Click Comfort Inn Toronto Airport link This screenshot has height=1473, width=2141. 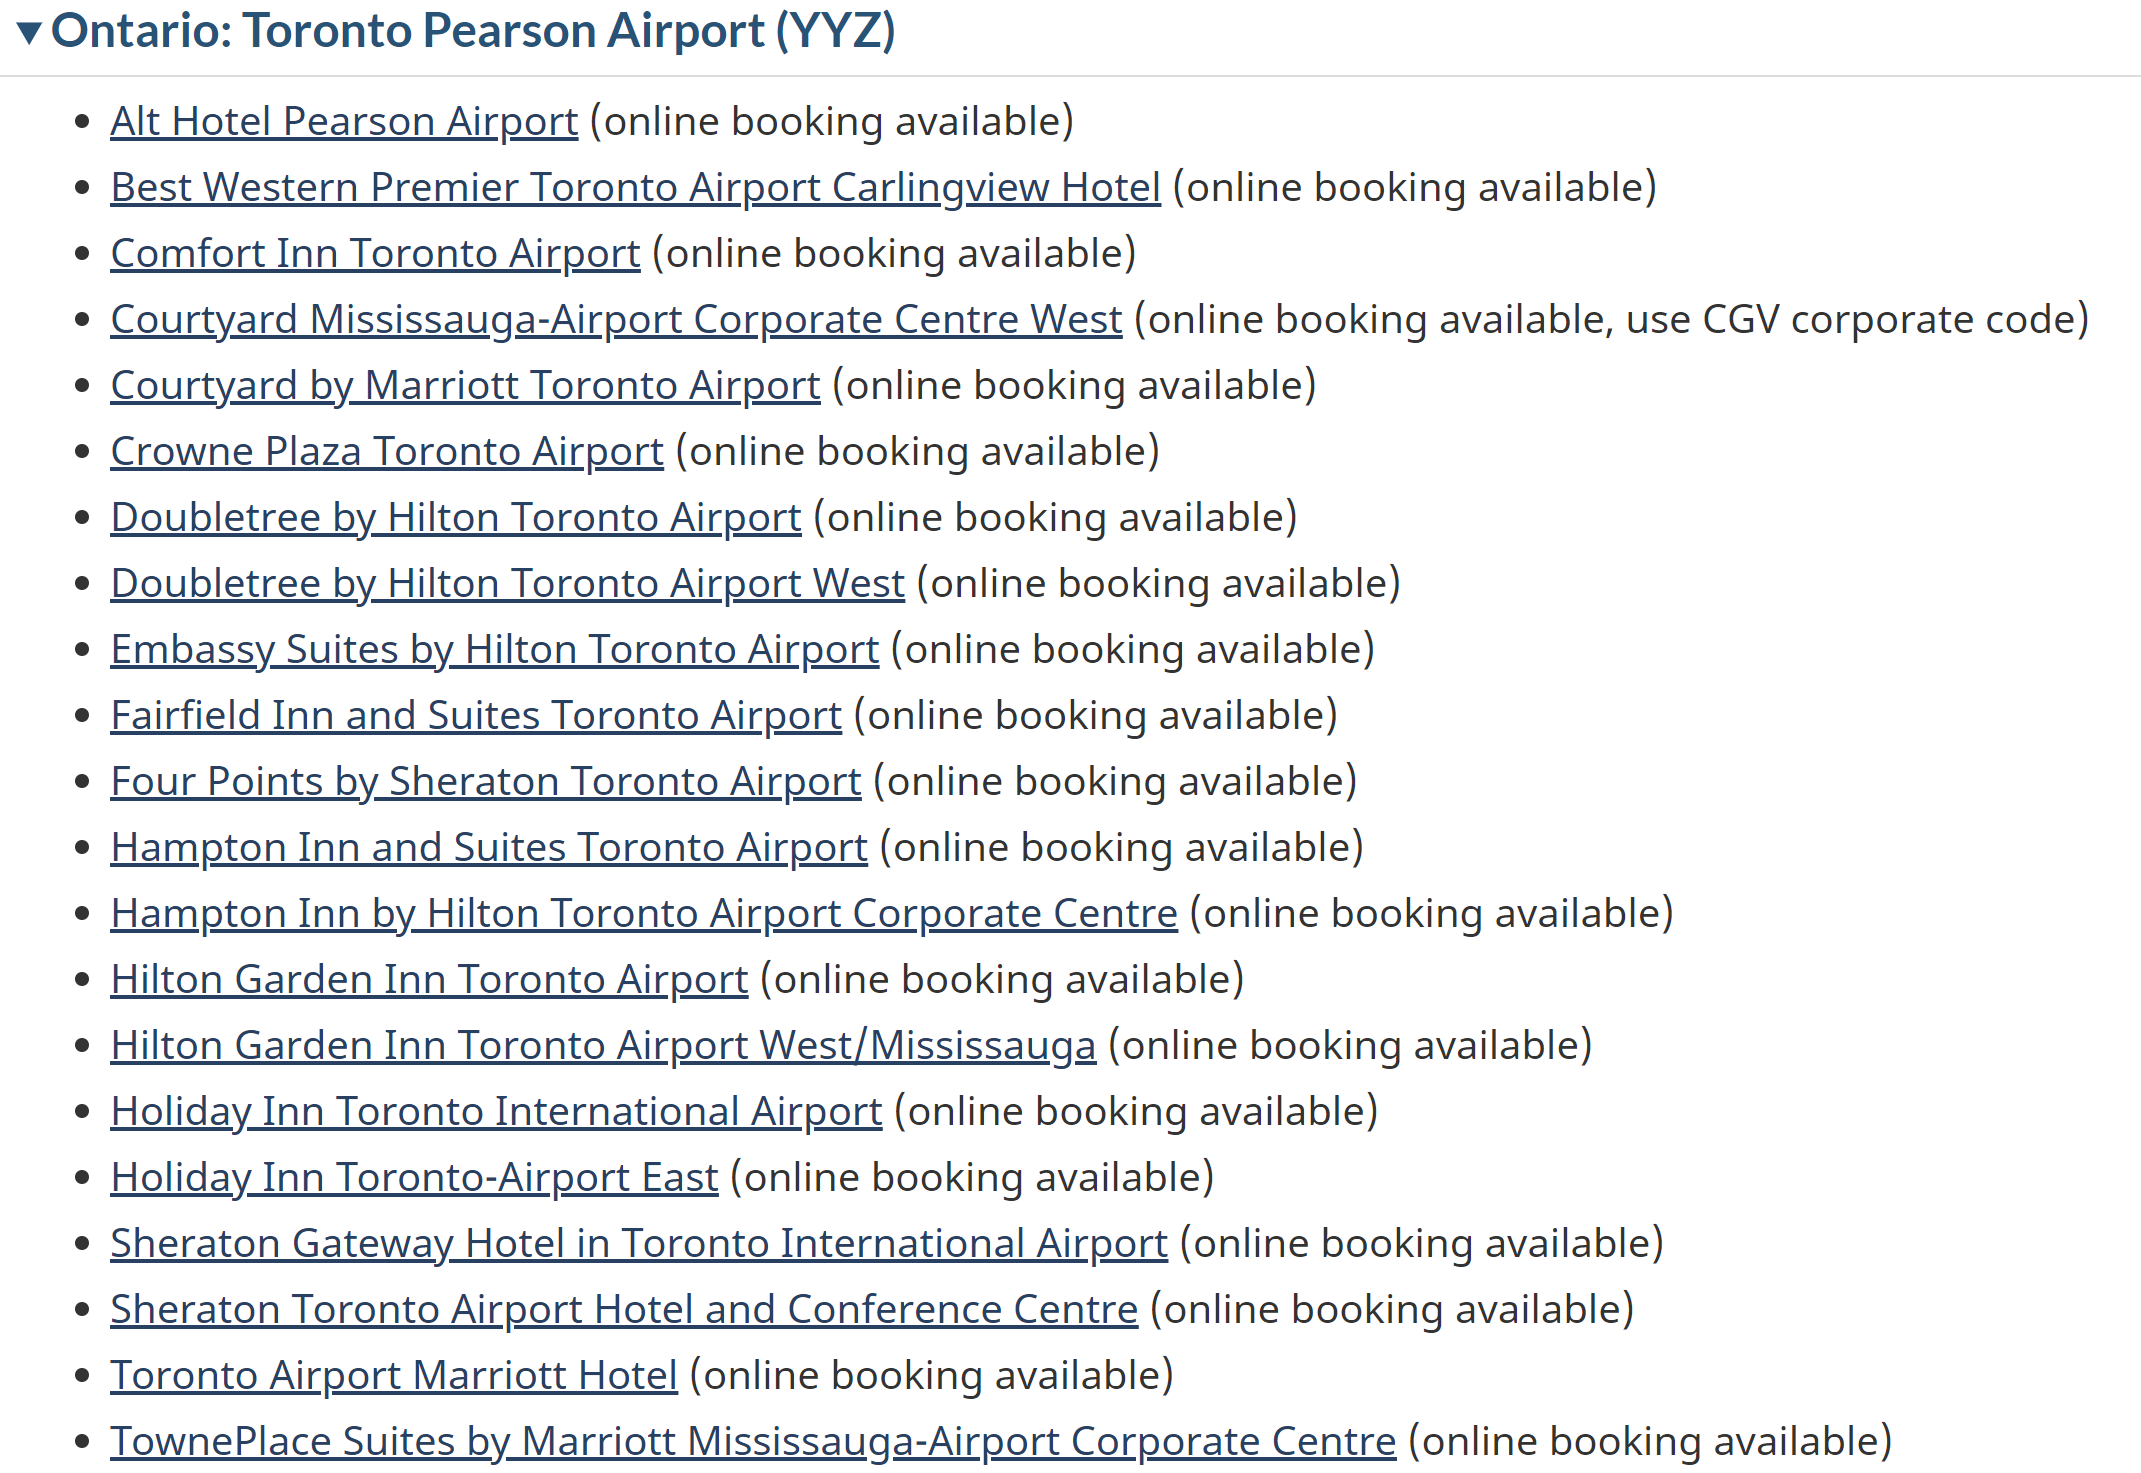[375, 254]
